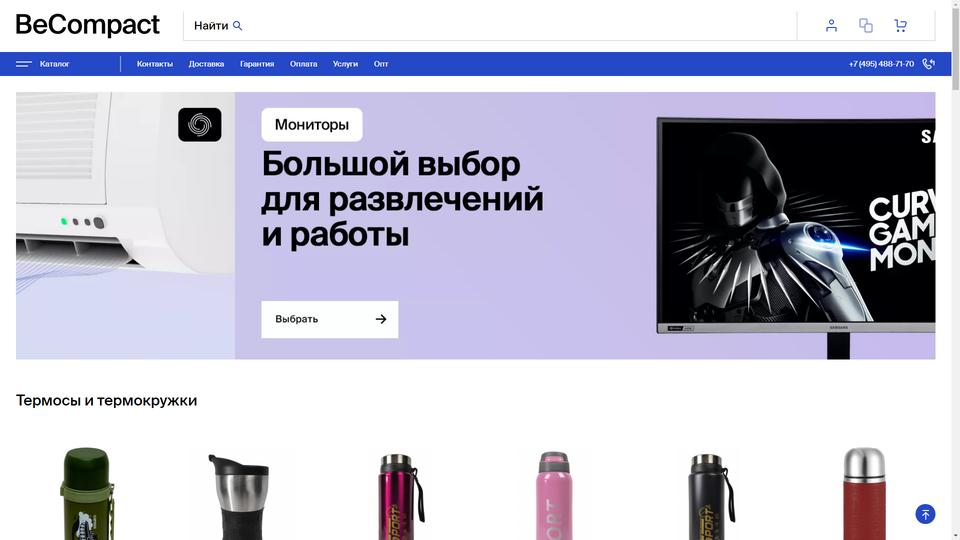Open the user account icon
960x540 pixels.
click(831, 25)
